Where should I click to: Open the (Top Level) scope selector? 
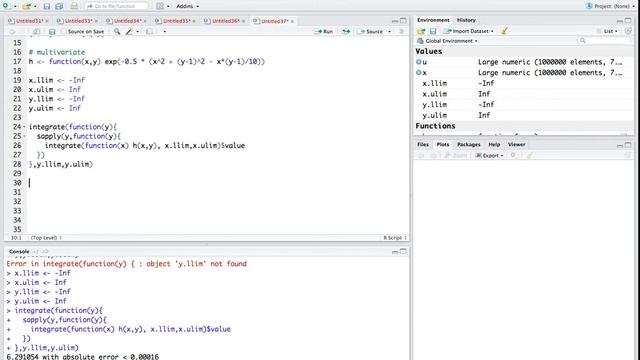pos(46,238)
